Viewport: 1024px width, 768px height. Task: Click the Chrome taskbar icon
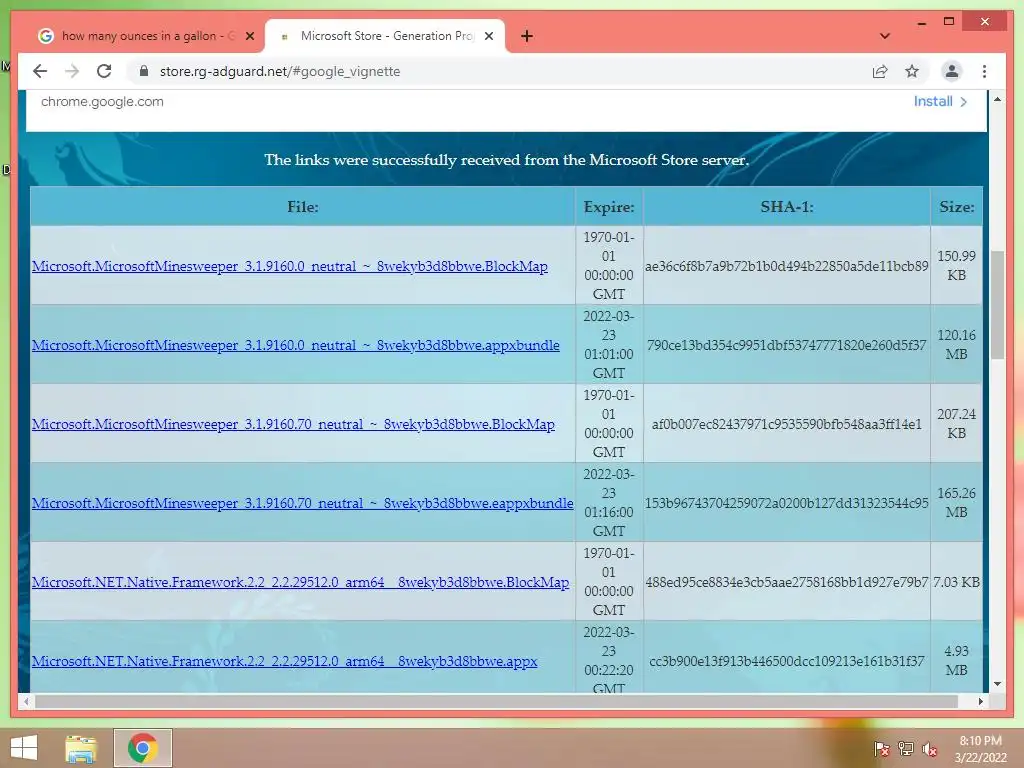point(142,748)
